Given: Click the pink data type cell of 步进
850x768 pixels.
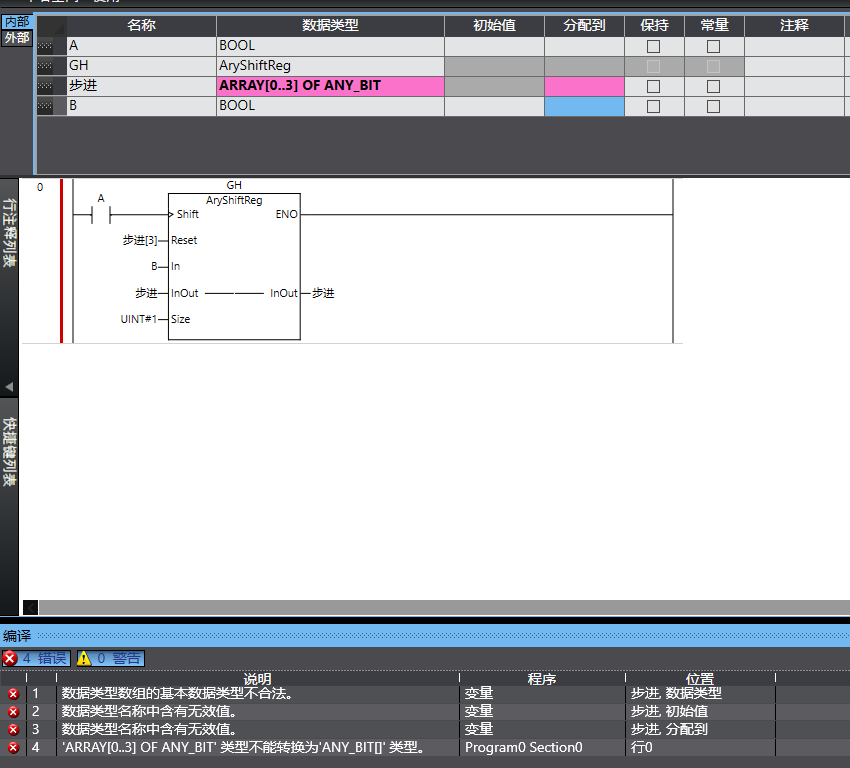Looking at the screenshot, I should [330, 86].
